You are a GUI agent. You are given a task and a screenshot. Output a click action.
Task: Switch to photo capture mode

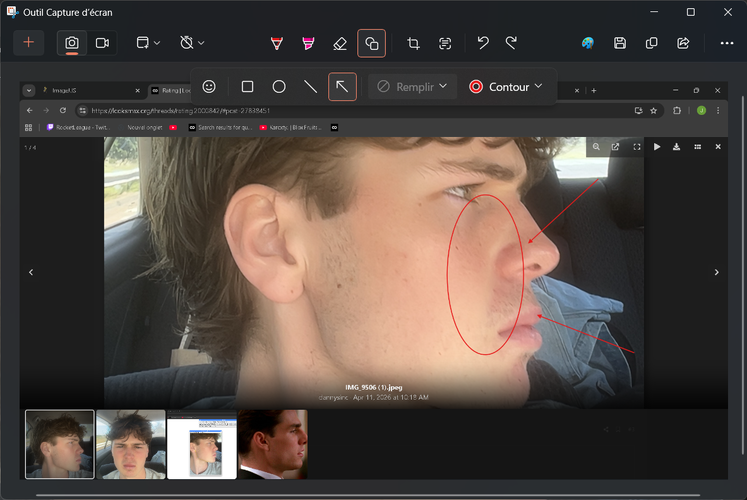point(72,43)
